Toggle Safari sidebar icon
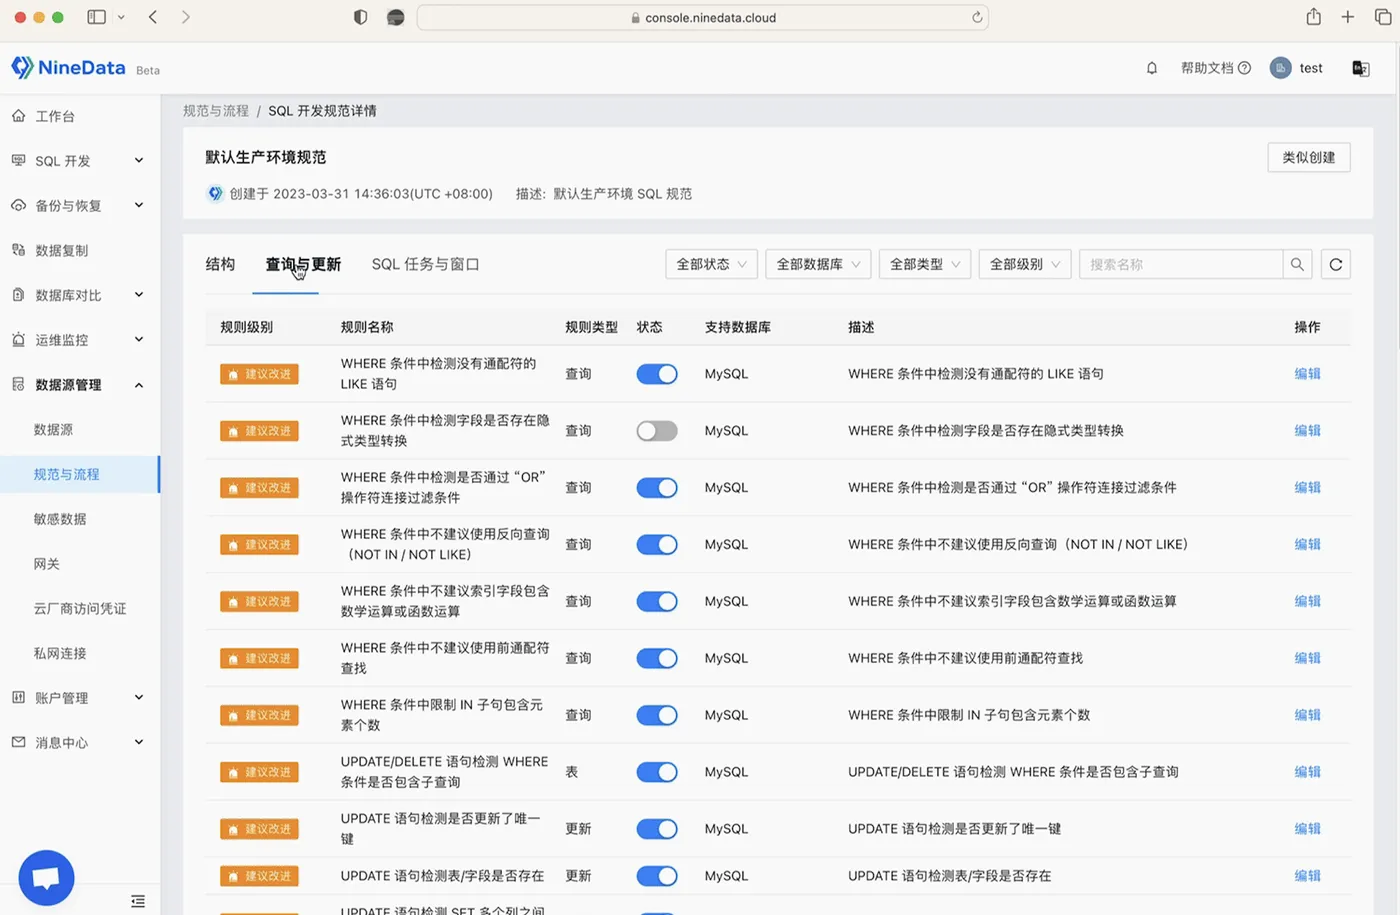1400x915 pixels. tap(97, 17)
